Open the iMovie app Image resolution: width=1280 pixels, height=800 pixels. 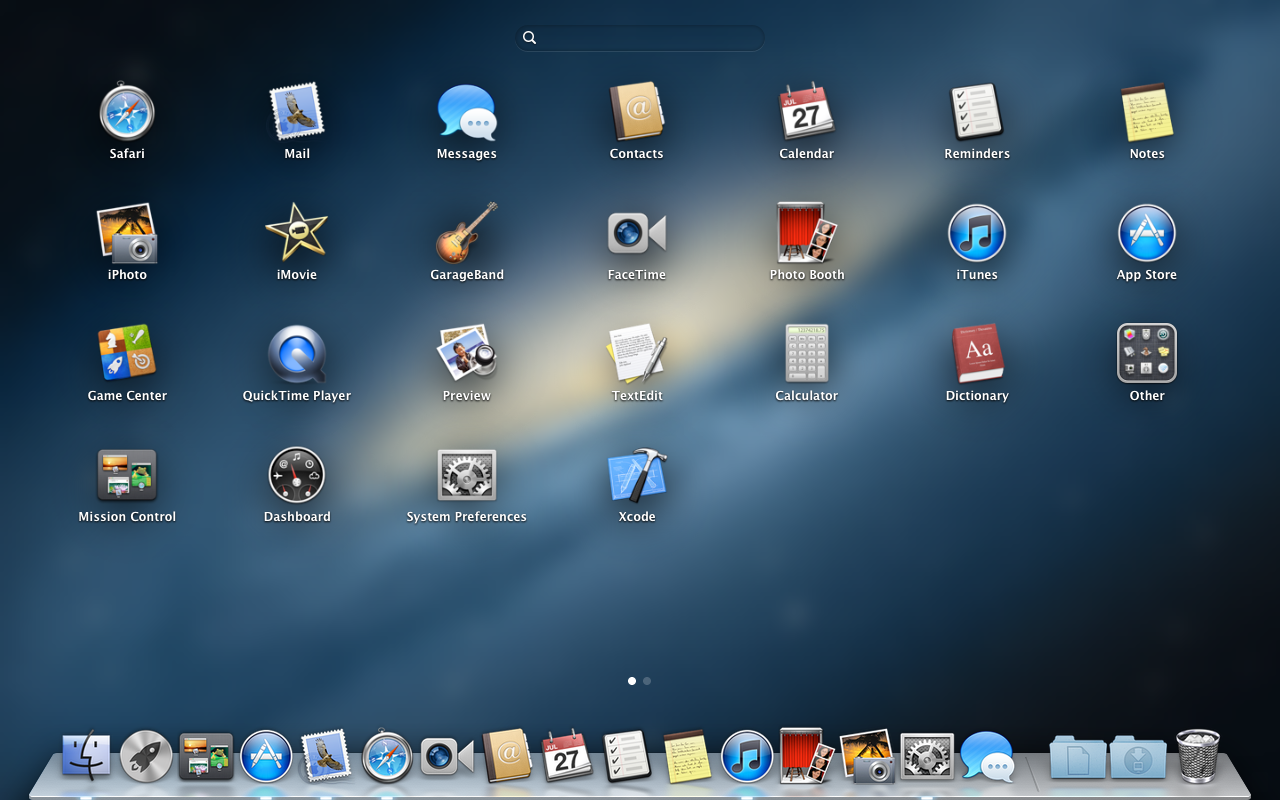click(x=297, y=233)
